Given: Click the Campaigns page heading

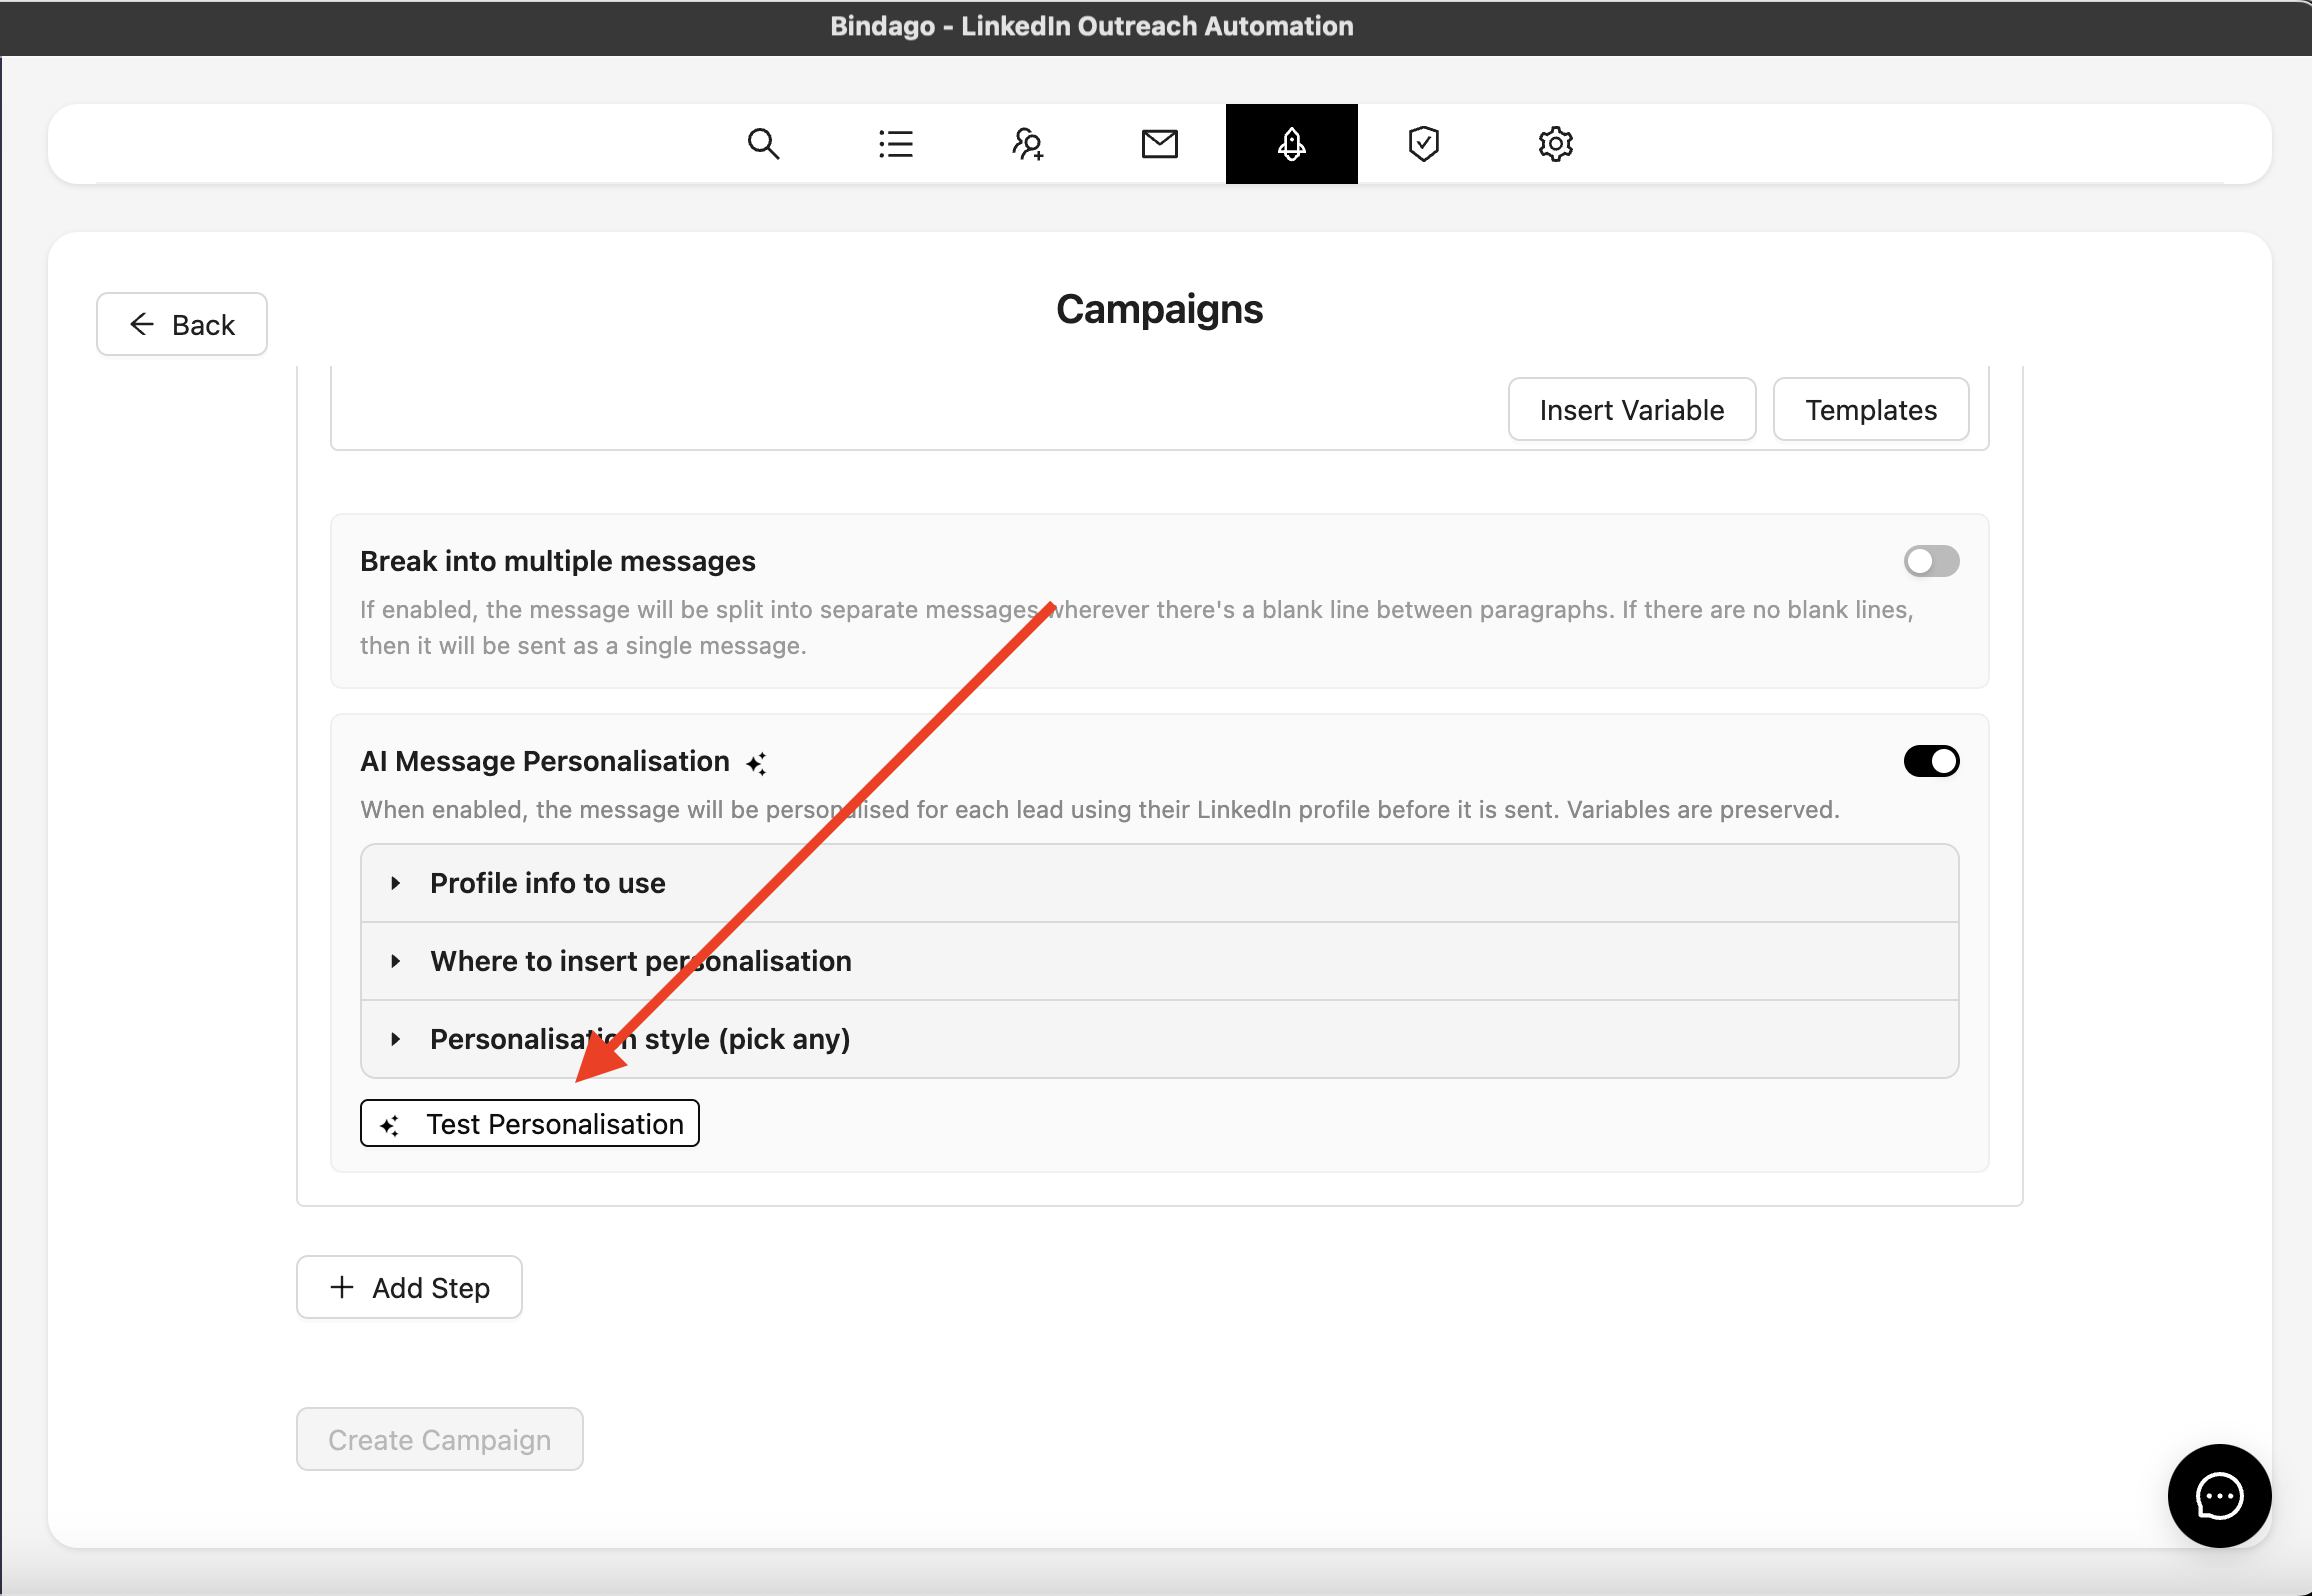Looking at the screenshot, I should click(1159, 309).
